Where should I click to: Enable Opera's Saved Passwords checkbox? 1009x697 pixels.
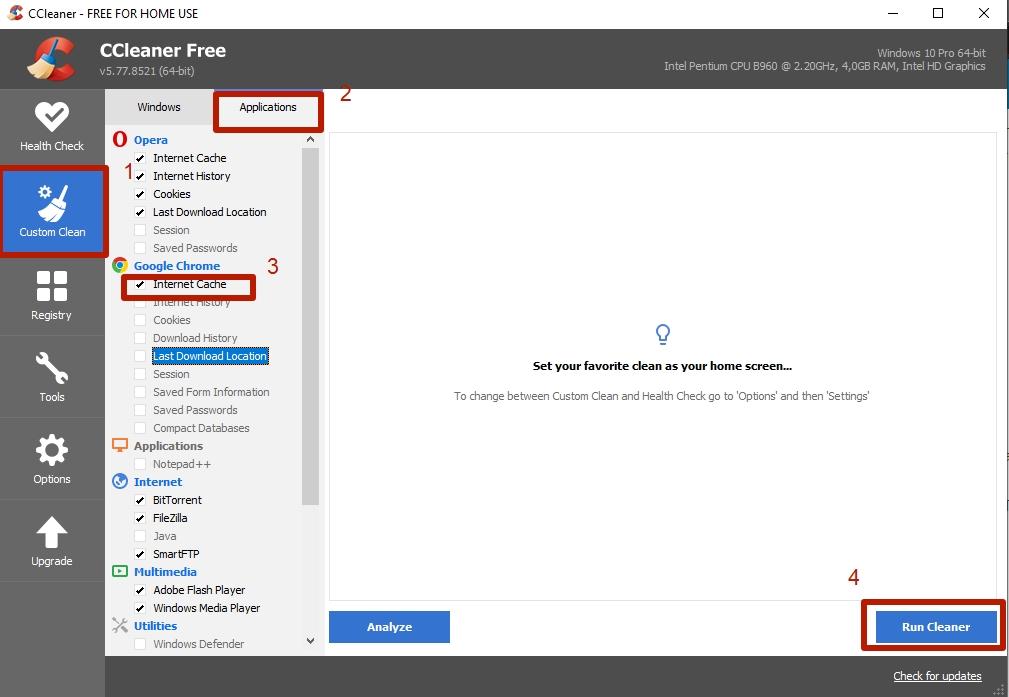point(140,248)
